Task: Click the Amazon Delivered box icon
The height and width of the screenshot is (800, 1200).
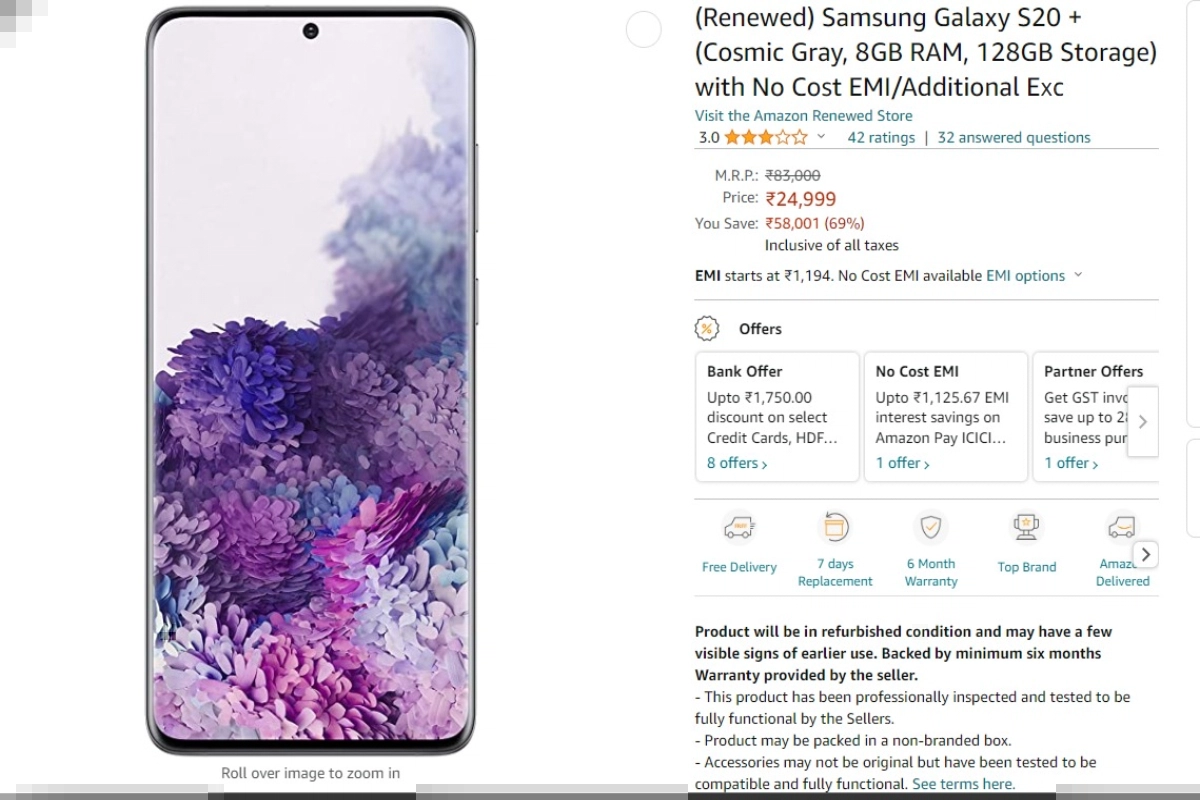Action: tap(1121, 526)
